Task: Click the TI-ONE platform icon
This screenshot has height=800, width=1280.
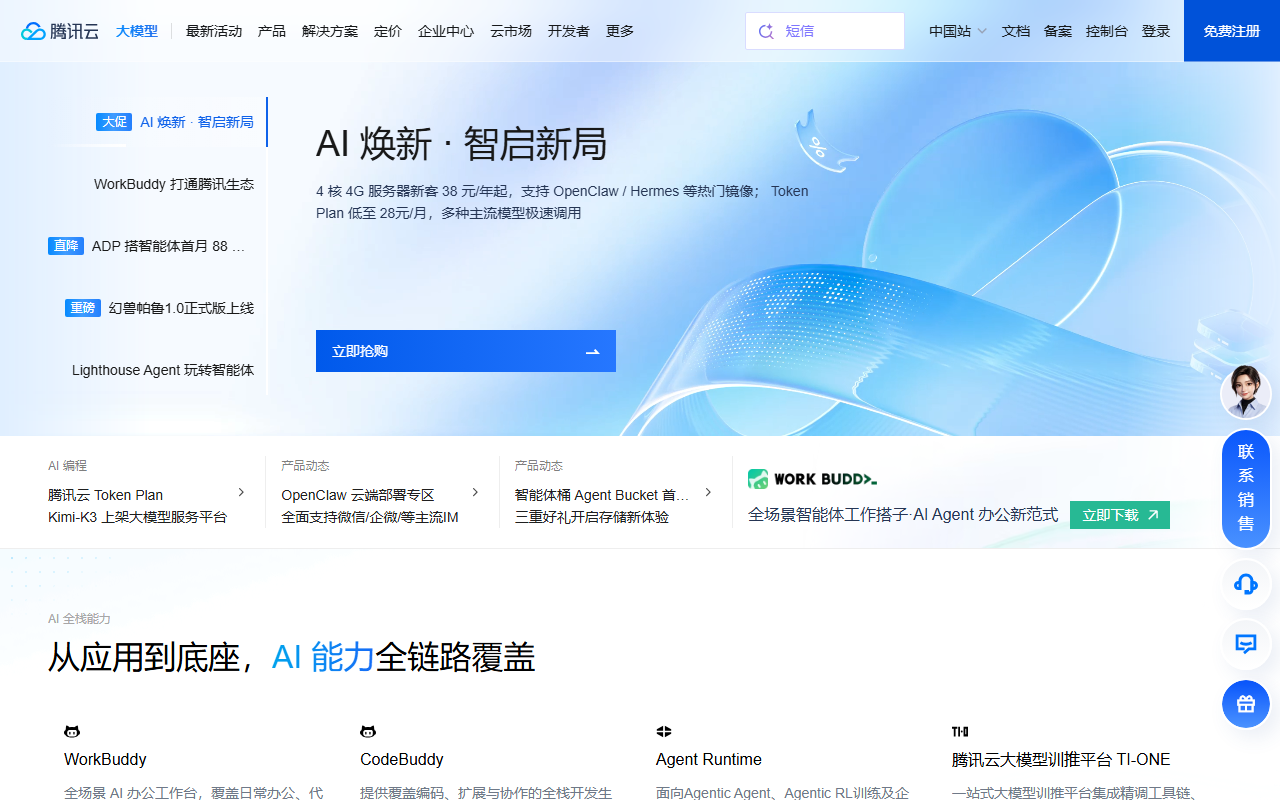Action: pyautogui.click(x=960, y=732)
